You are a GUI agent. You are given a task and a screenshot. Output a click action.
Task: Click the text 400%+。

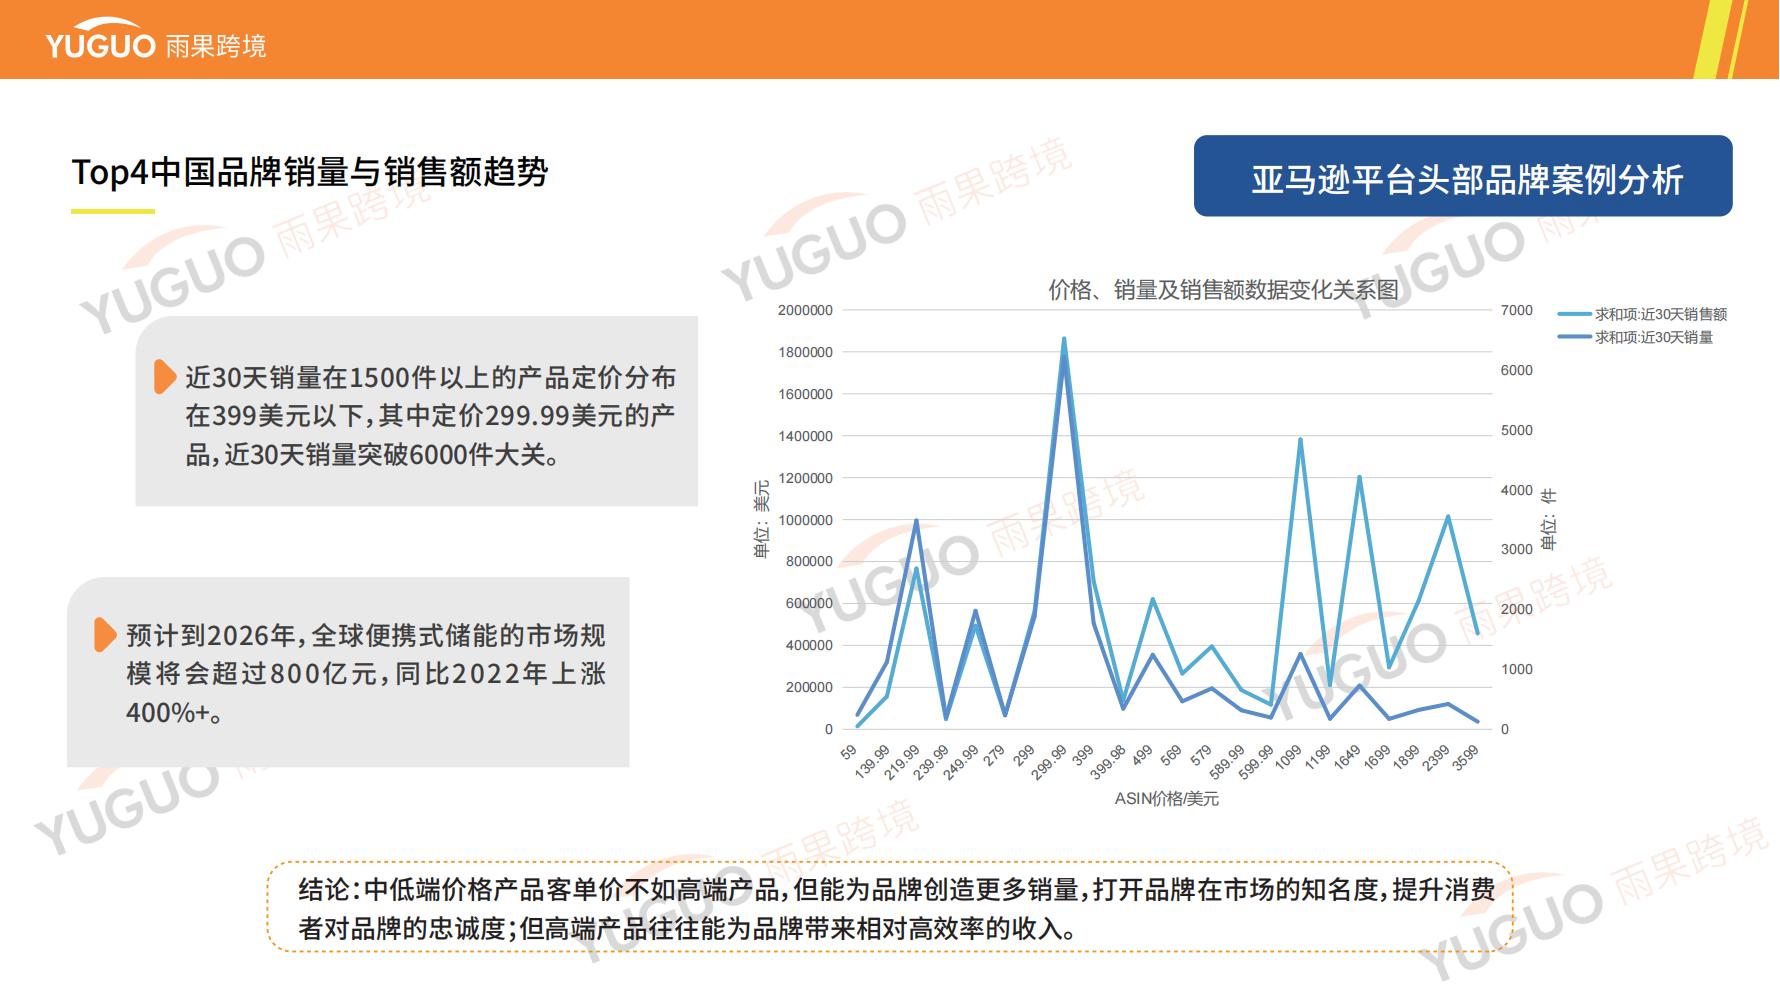[x=174, y=713]
